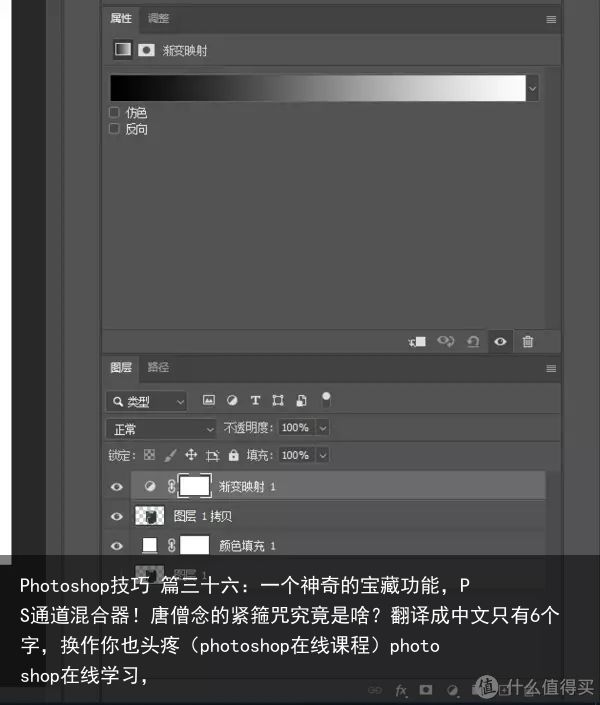Lock all padlock icon
The width and height of the screenshot is (600, 705).
pyautogui.click(x=233, y=455)
